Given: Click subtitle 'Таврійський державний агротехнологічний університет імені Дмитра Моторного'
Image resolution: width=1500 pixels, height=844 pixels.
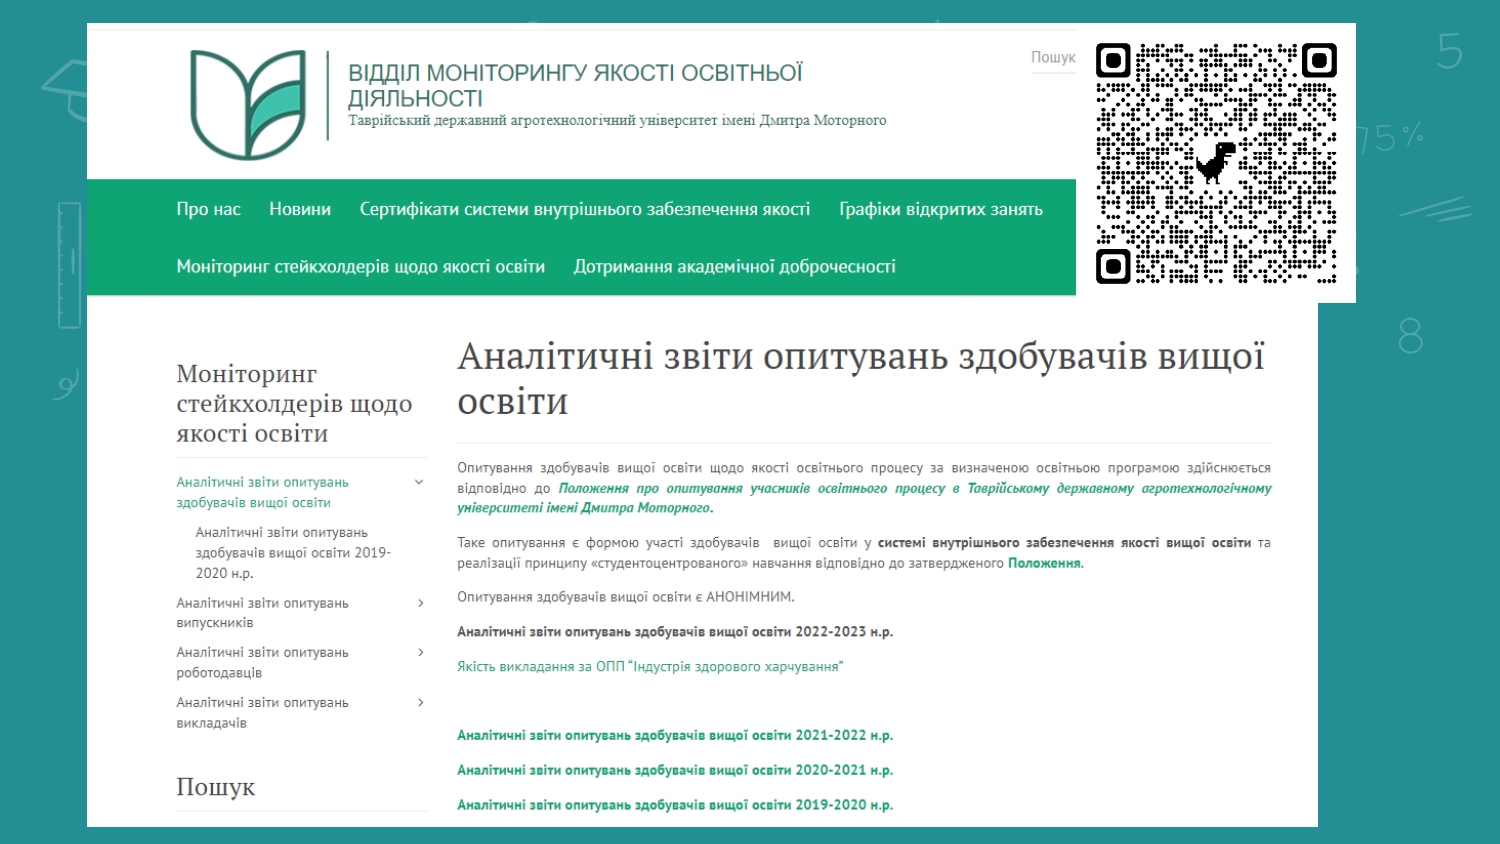Looking at the screenshot, I should [617, 121].
